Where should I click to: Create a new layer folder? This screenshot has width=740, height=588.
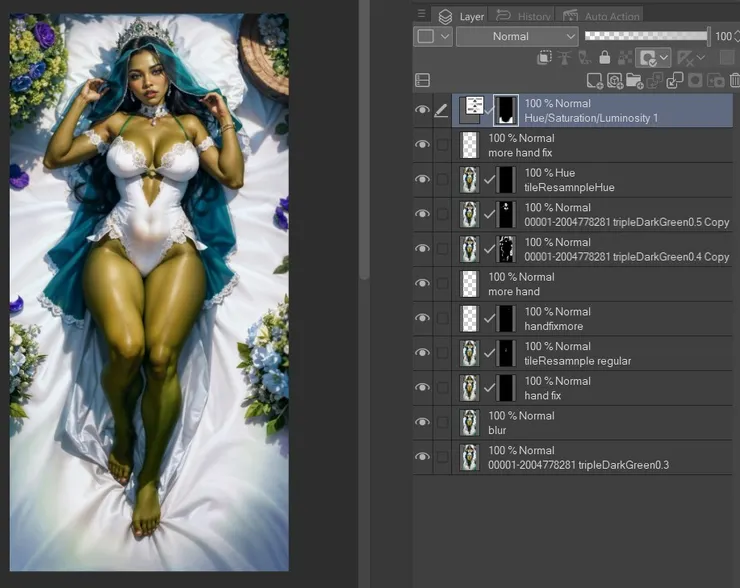(635, 80)
